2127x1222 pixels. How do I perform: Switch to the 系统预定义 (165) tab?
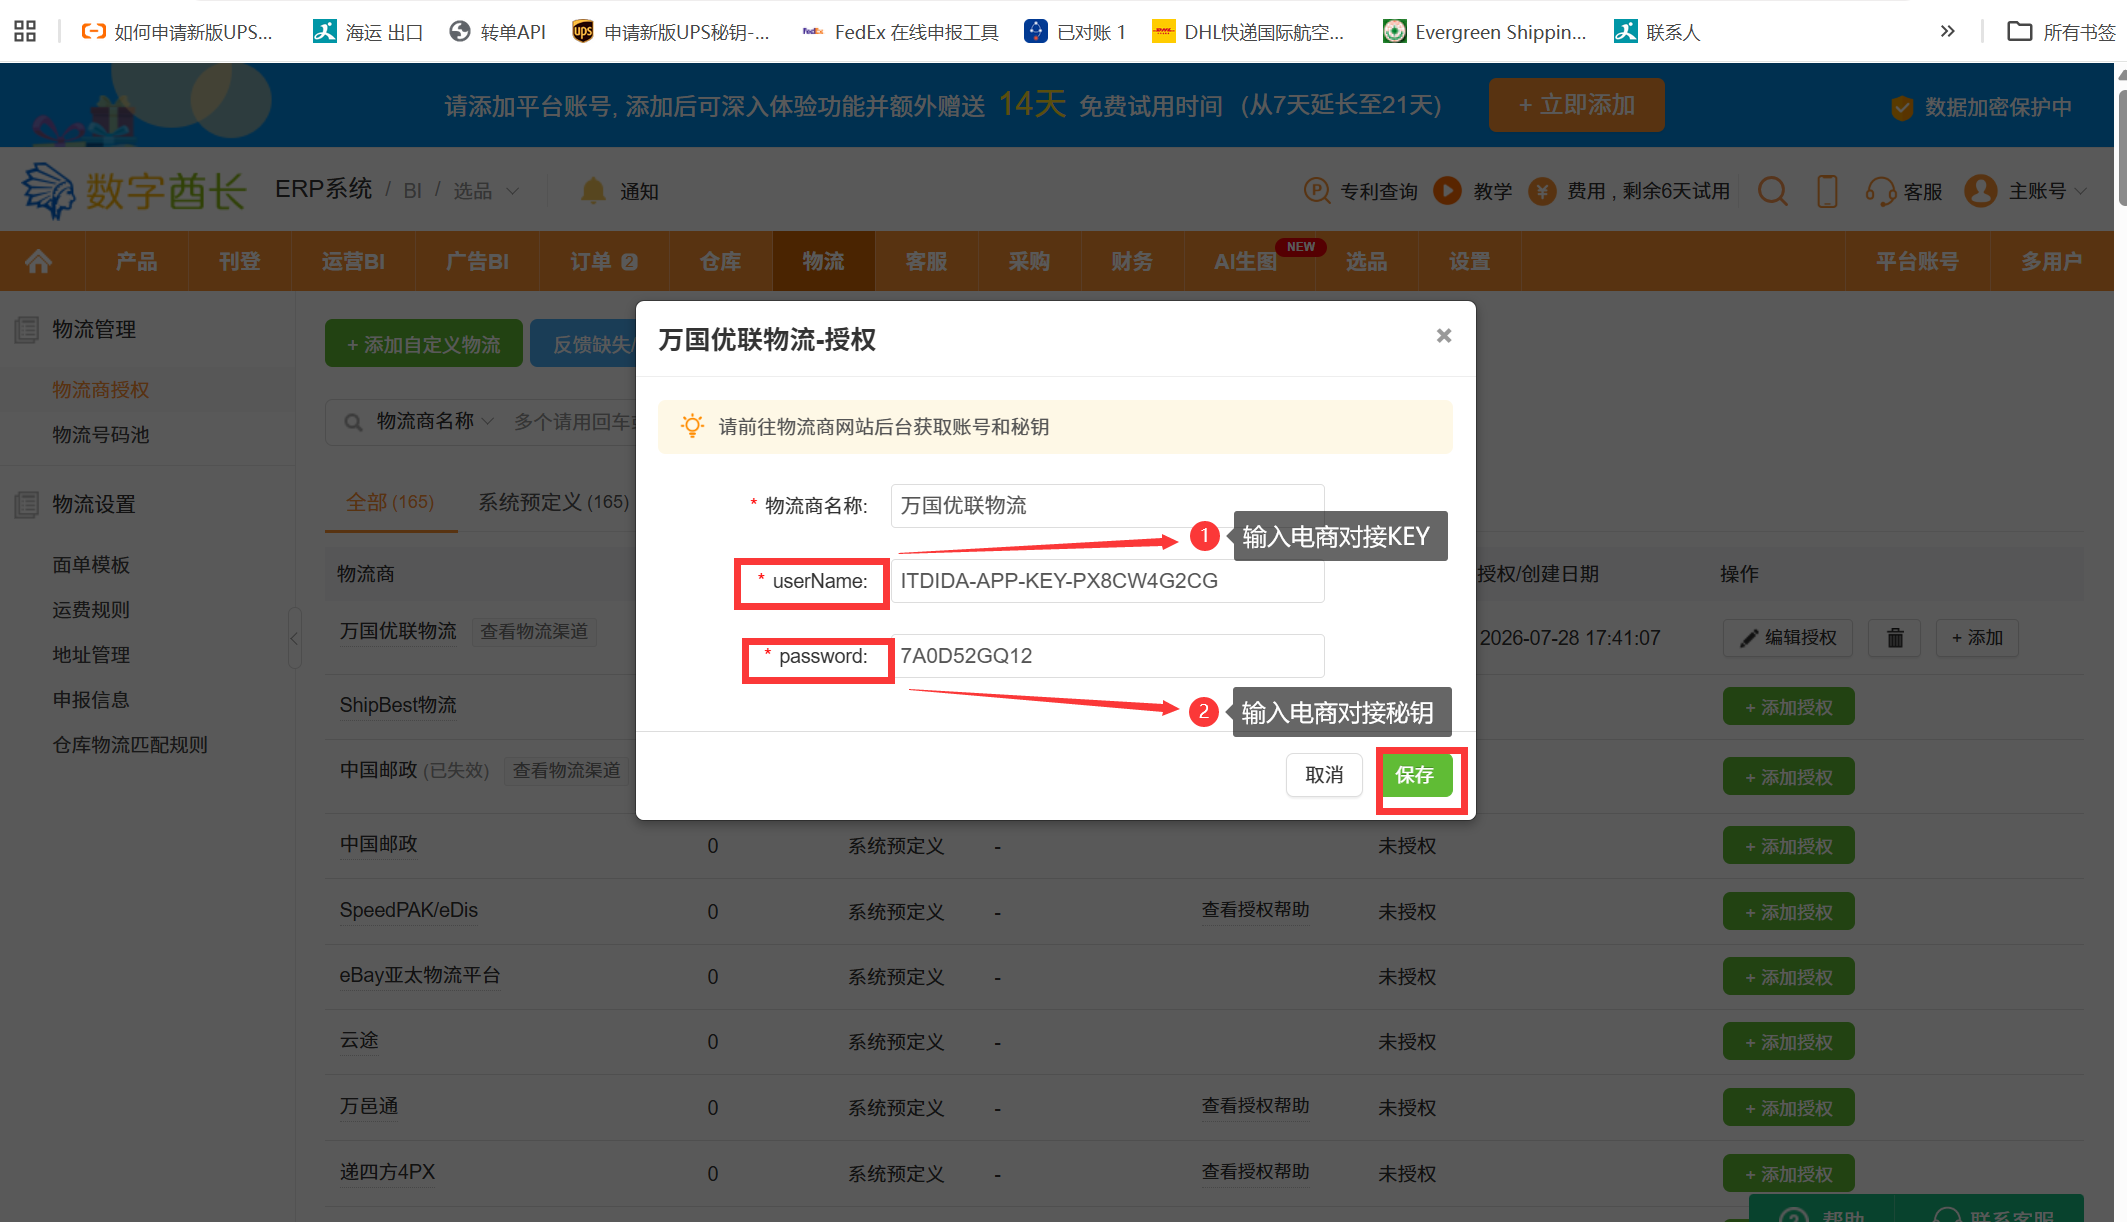(554, 502)
